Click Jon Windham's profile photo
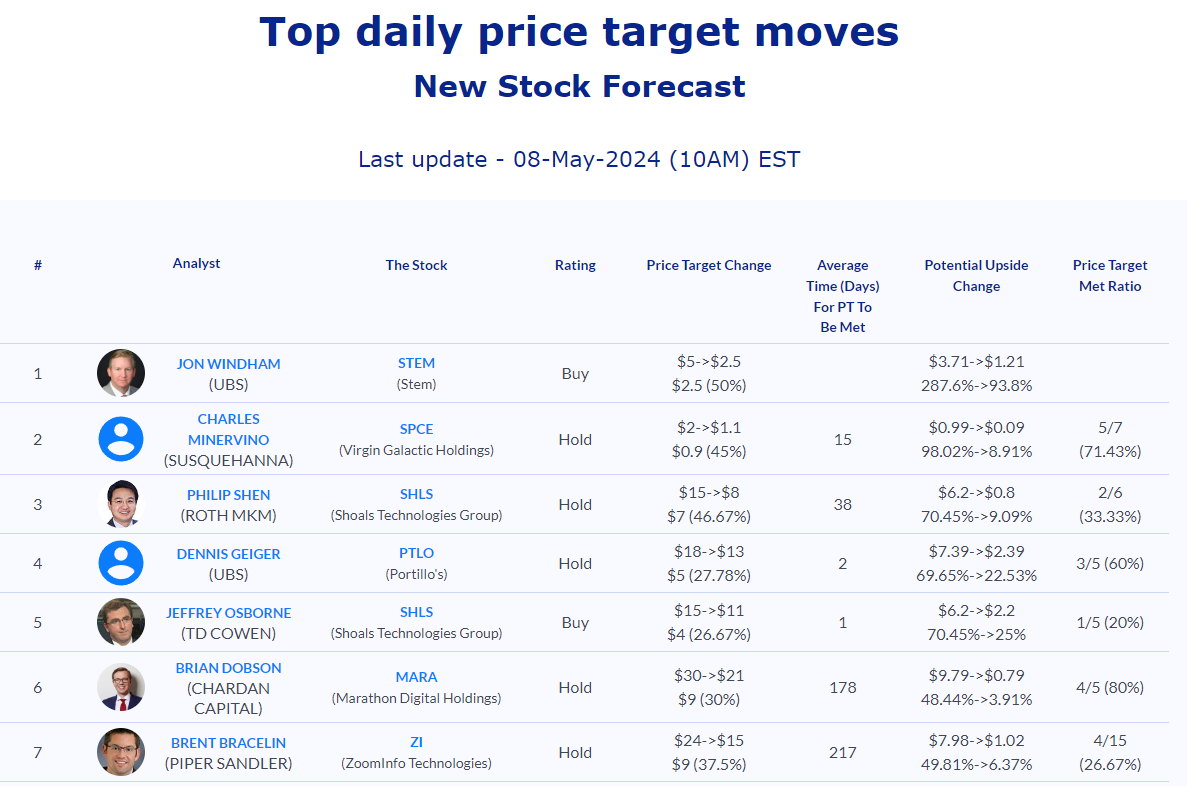This screenshot has height=786, width=1187. point(121,373)
